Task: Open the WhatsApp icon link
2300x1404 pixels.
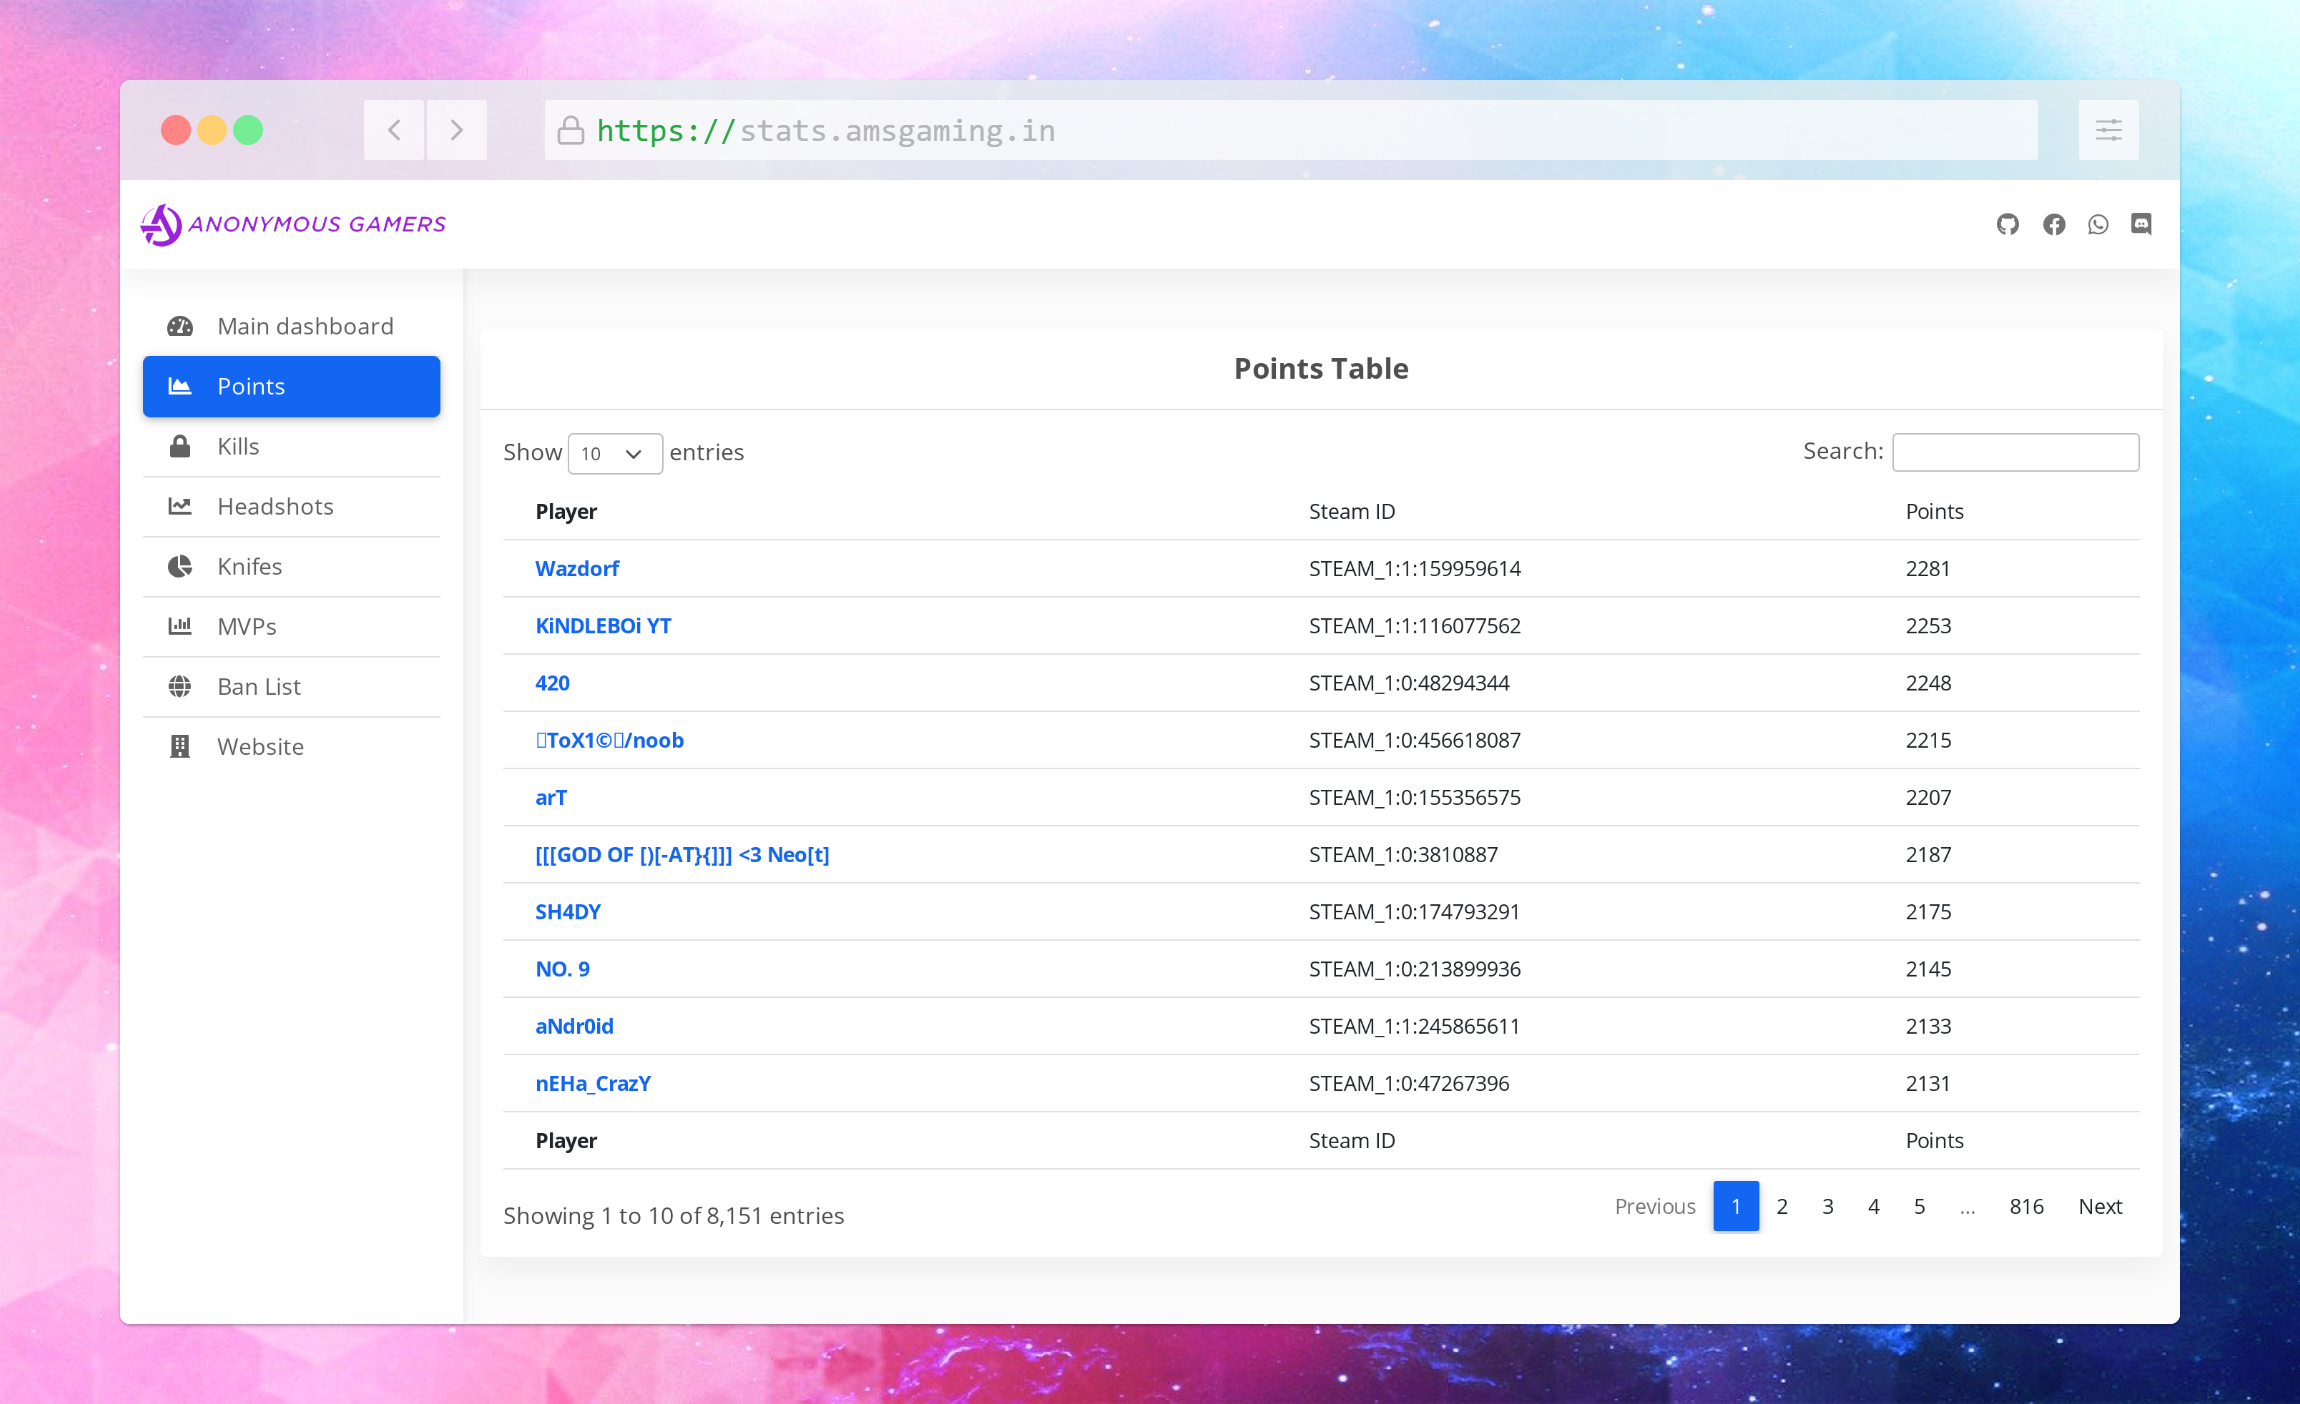Action: tap(2098, 224)
